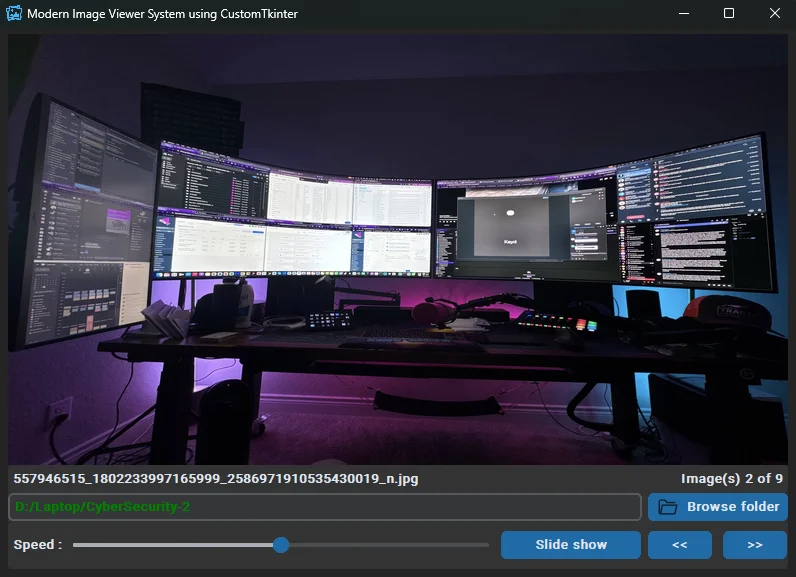Click the Browse folder button
Screen dimensions: 796x577
(717, 506)
